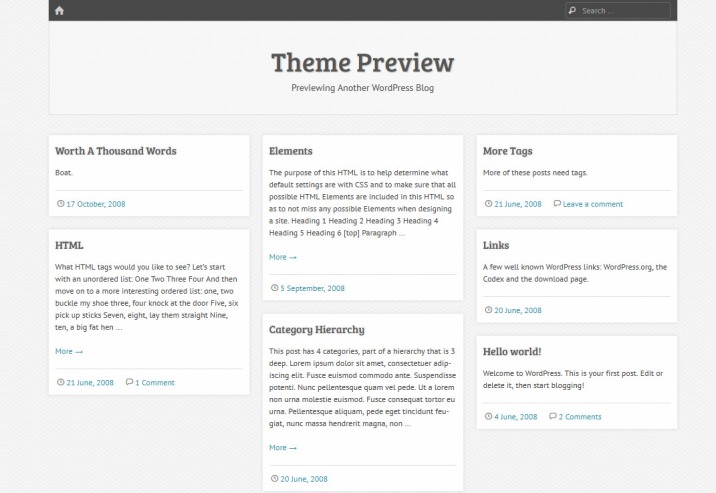Open the Theme Preview site title
The image size is (716, 493).
click(x=363, y=63)
